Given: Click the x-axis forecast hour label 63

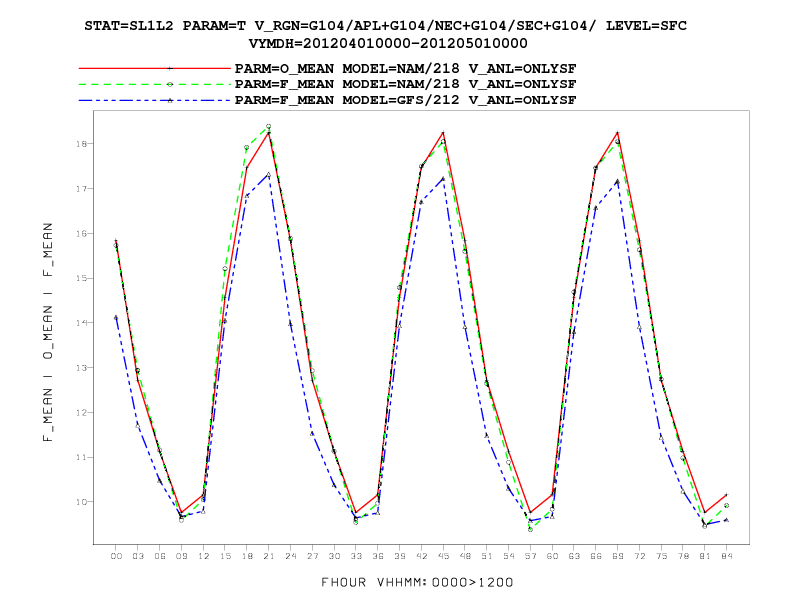Looking at the screenshot, I should click(574, 556).
